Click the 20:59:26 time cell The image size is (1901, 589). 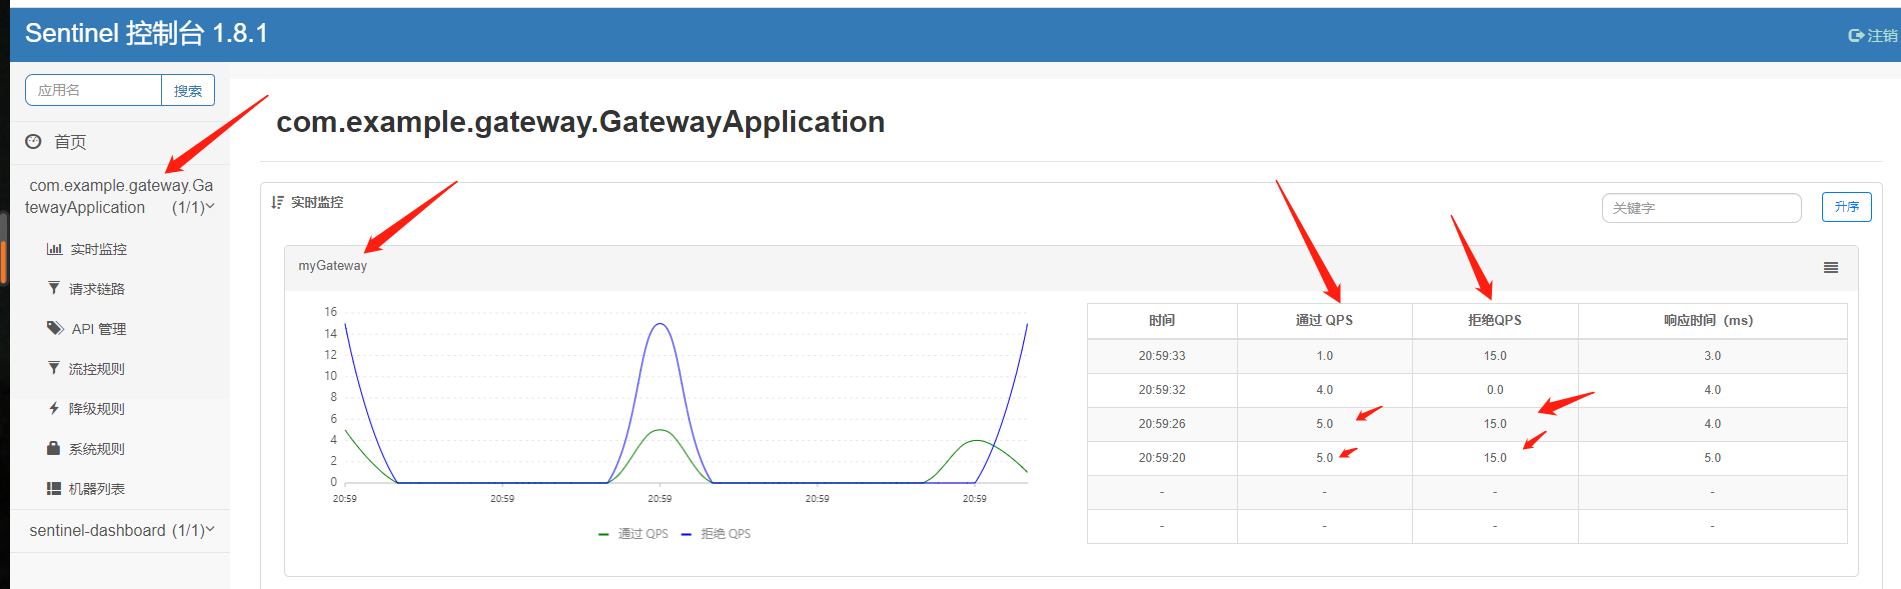pyautogui.click(x=1162, y=424)
